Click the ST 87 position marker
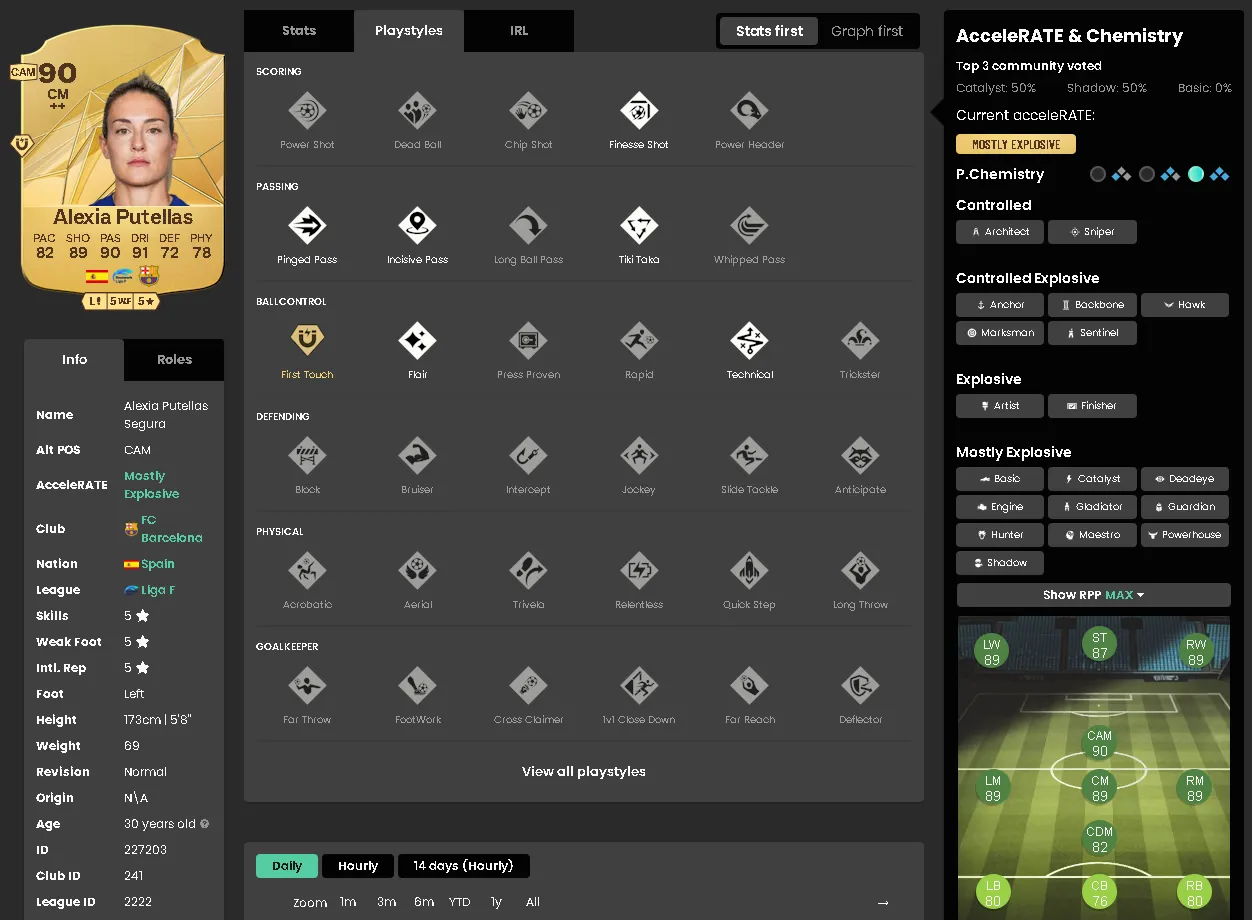This screenshot has width=1252, height=920. pyautogui.click(x=1100, y=645)
